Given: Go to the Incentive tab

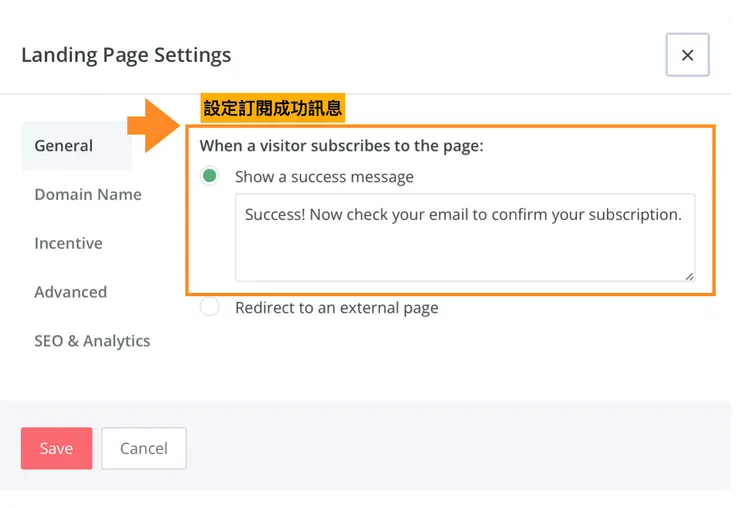Looking at the screenshot, I should tap(68, 244).
